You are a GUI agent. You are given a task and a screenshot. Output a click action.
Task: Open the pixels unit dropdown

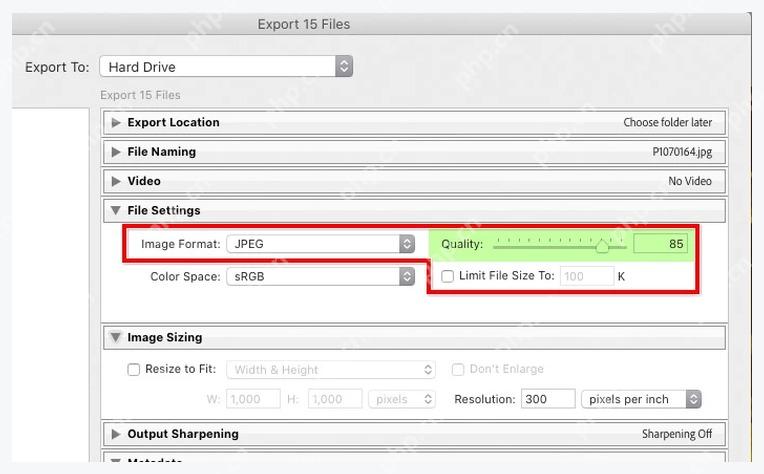pyautogui.click(x=402, y=399)
